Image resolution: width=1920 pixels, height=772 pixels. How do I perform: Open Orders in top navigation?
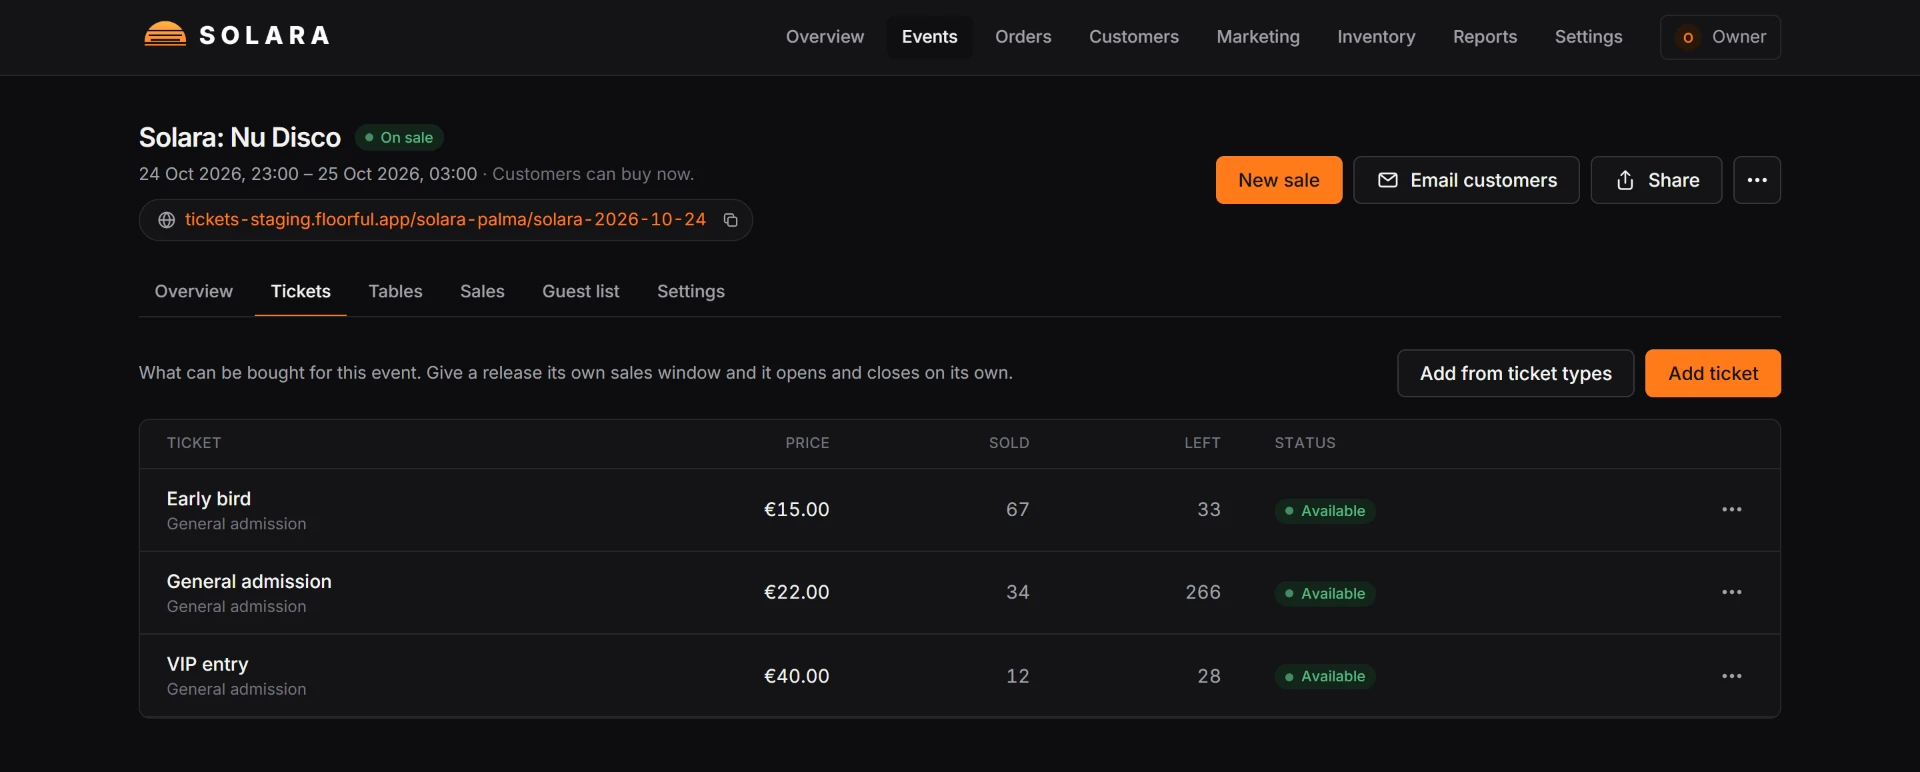coord(1023,37)
